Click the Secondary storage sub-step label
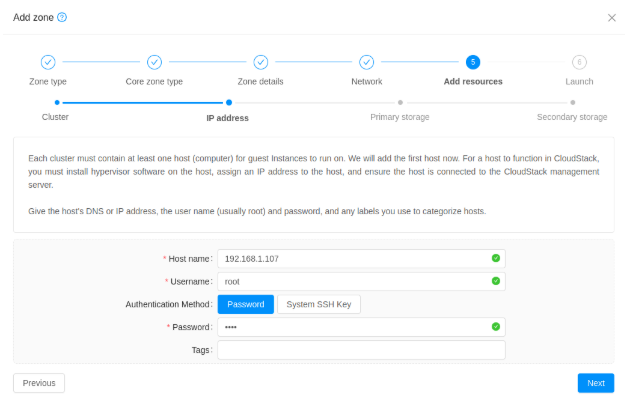625x404 pixels. tap(572, 117)
